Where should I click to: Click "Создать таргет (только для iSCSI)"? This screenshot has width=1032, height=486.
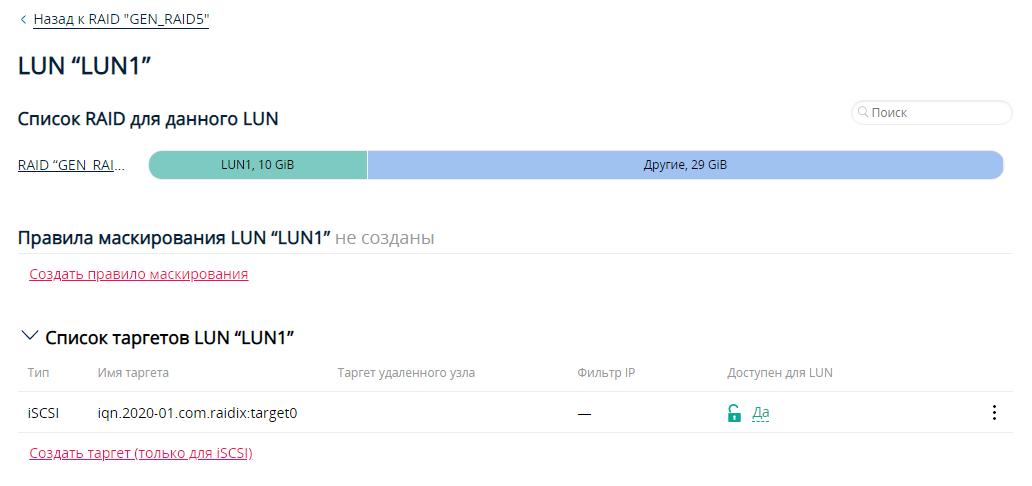tap(141, 453)
